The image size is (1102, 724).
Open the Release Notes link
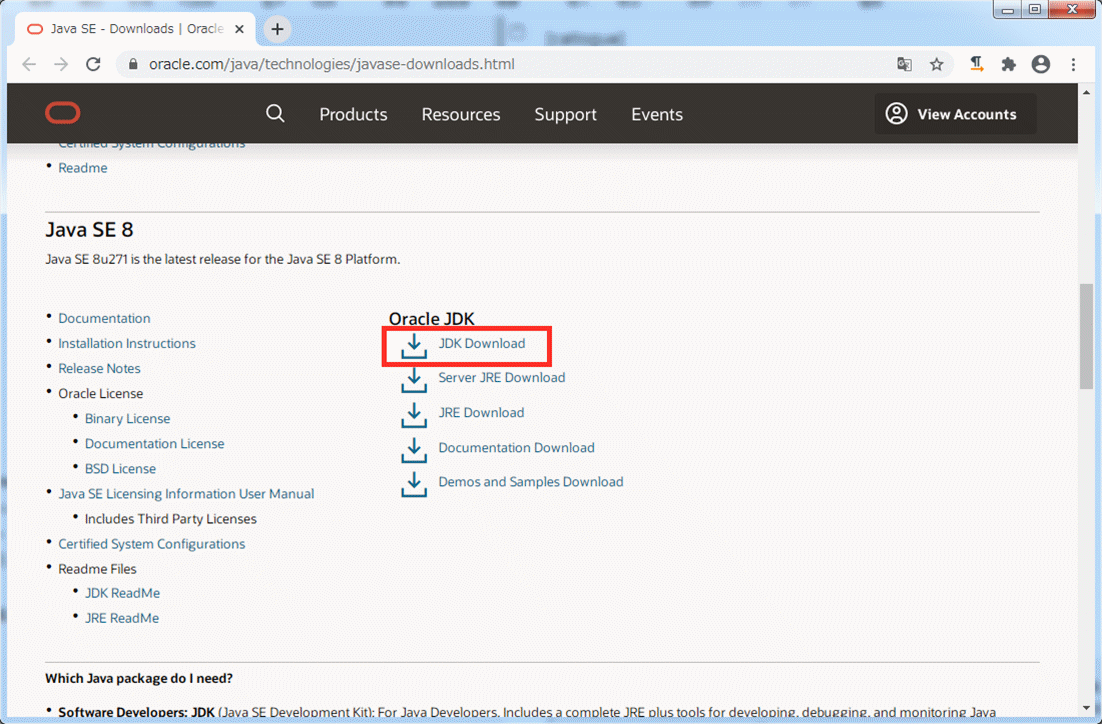pyautogui.click(x=99, y=368)
